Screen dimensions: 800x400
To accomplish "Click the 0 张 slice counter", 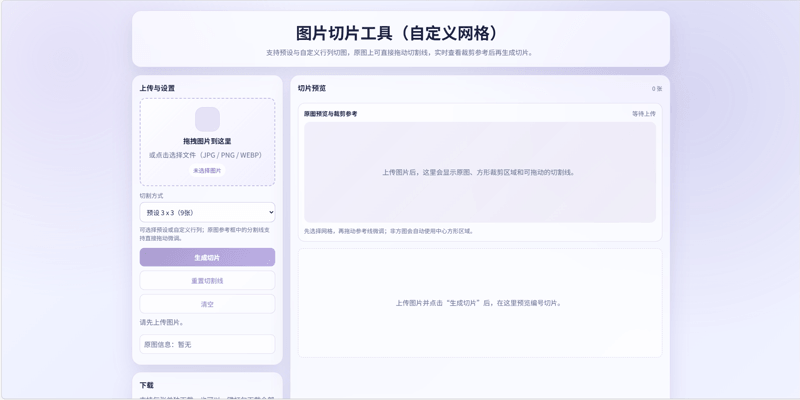I will coord(657,89).
